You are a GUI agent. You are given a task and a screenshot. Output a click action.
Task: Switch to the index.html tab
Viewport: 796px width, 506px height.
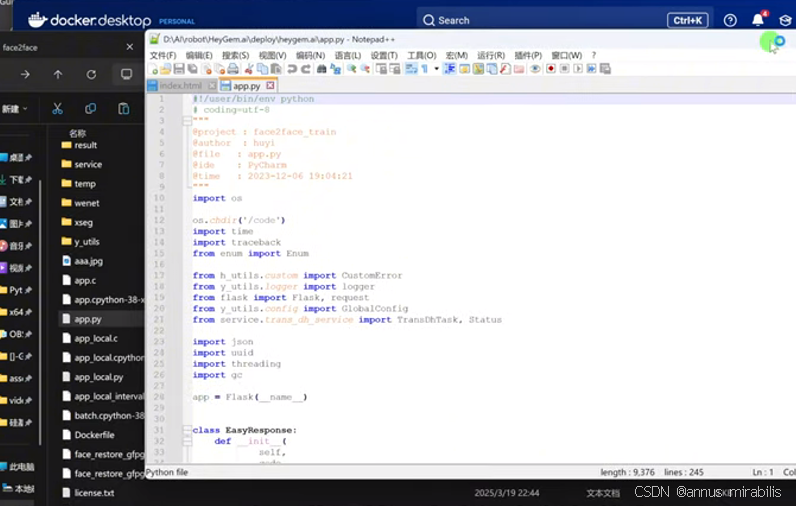pyautogui.click(x=180, y=86)
